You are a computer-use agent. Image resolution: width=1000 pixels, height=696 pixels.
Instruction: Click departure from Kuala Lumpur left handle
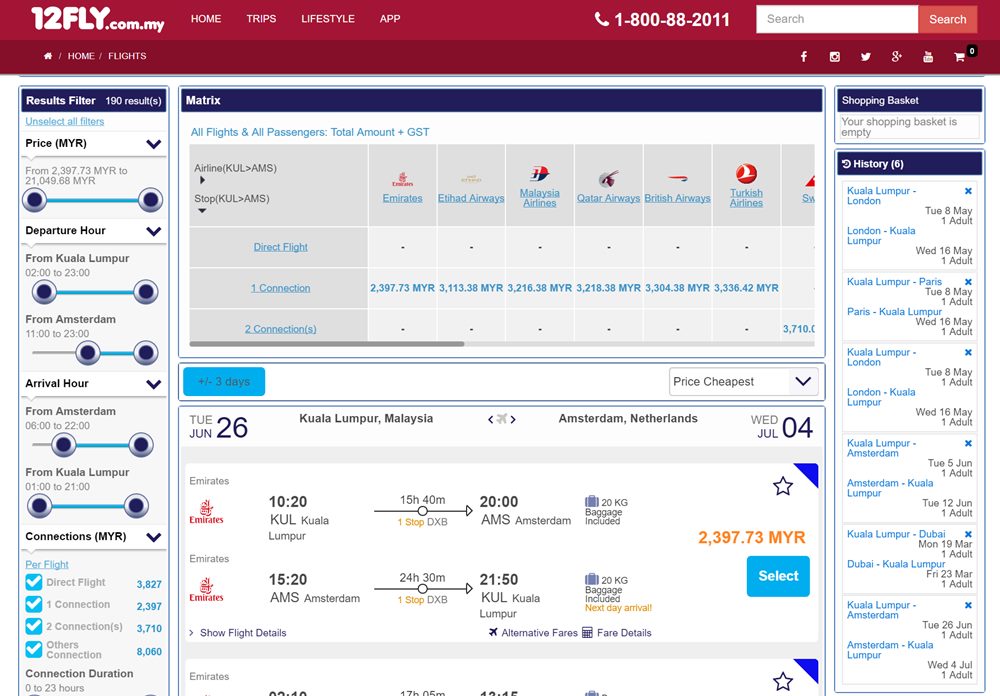[x=44, y=292]
